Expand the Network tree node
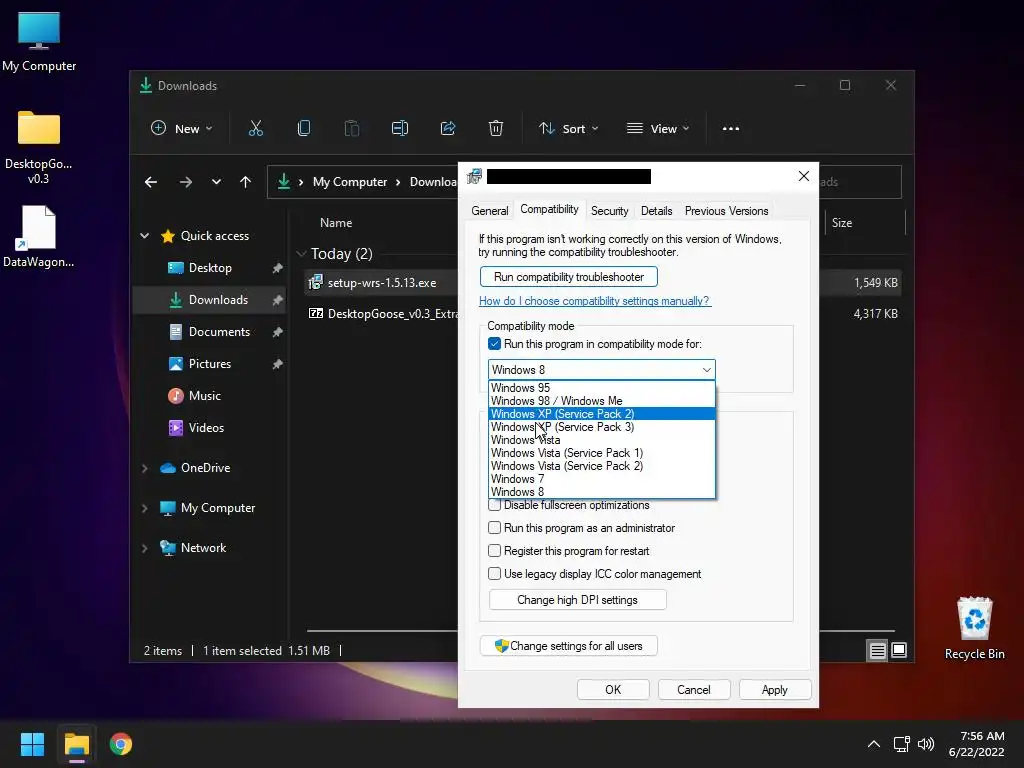1024x768 pixels. pos(144,548)
